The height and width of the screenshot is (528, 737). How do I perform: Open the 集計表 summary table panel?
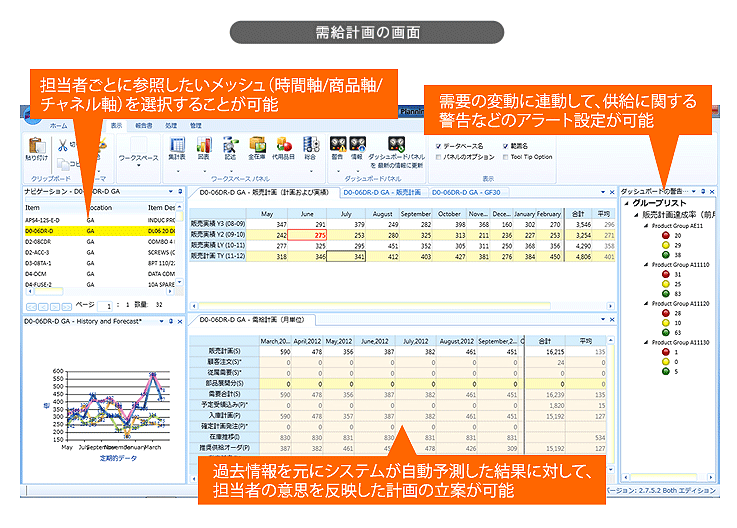(x=177, y=149)
